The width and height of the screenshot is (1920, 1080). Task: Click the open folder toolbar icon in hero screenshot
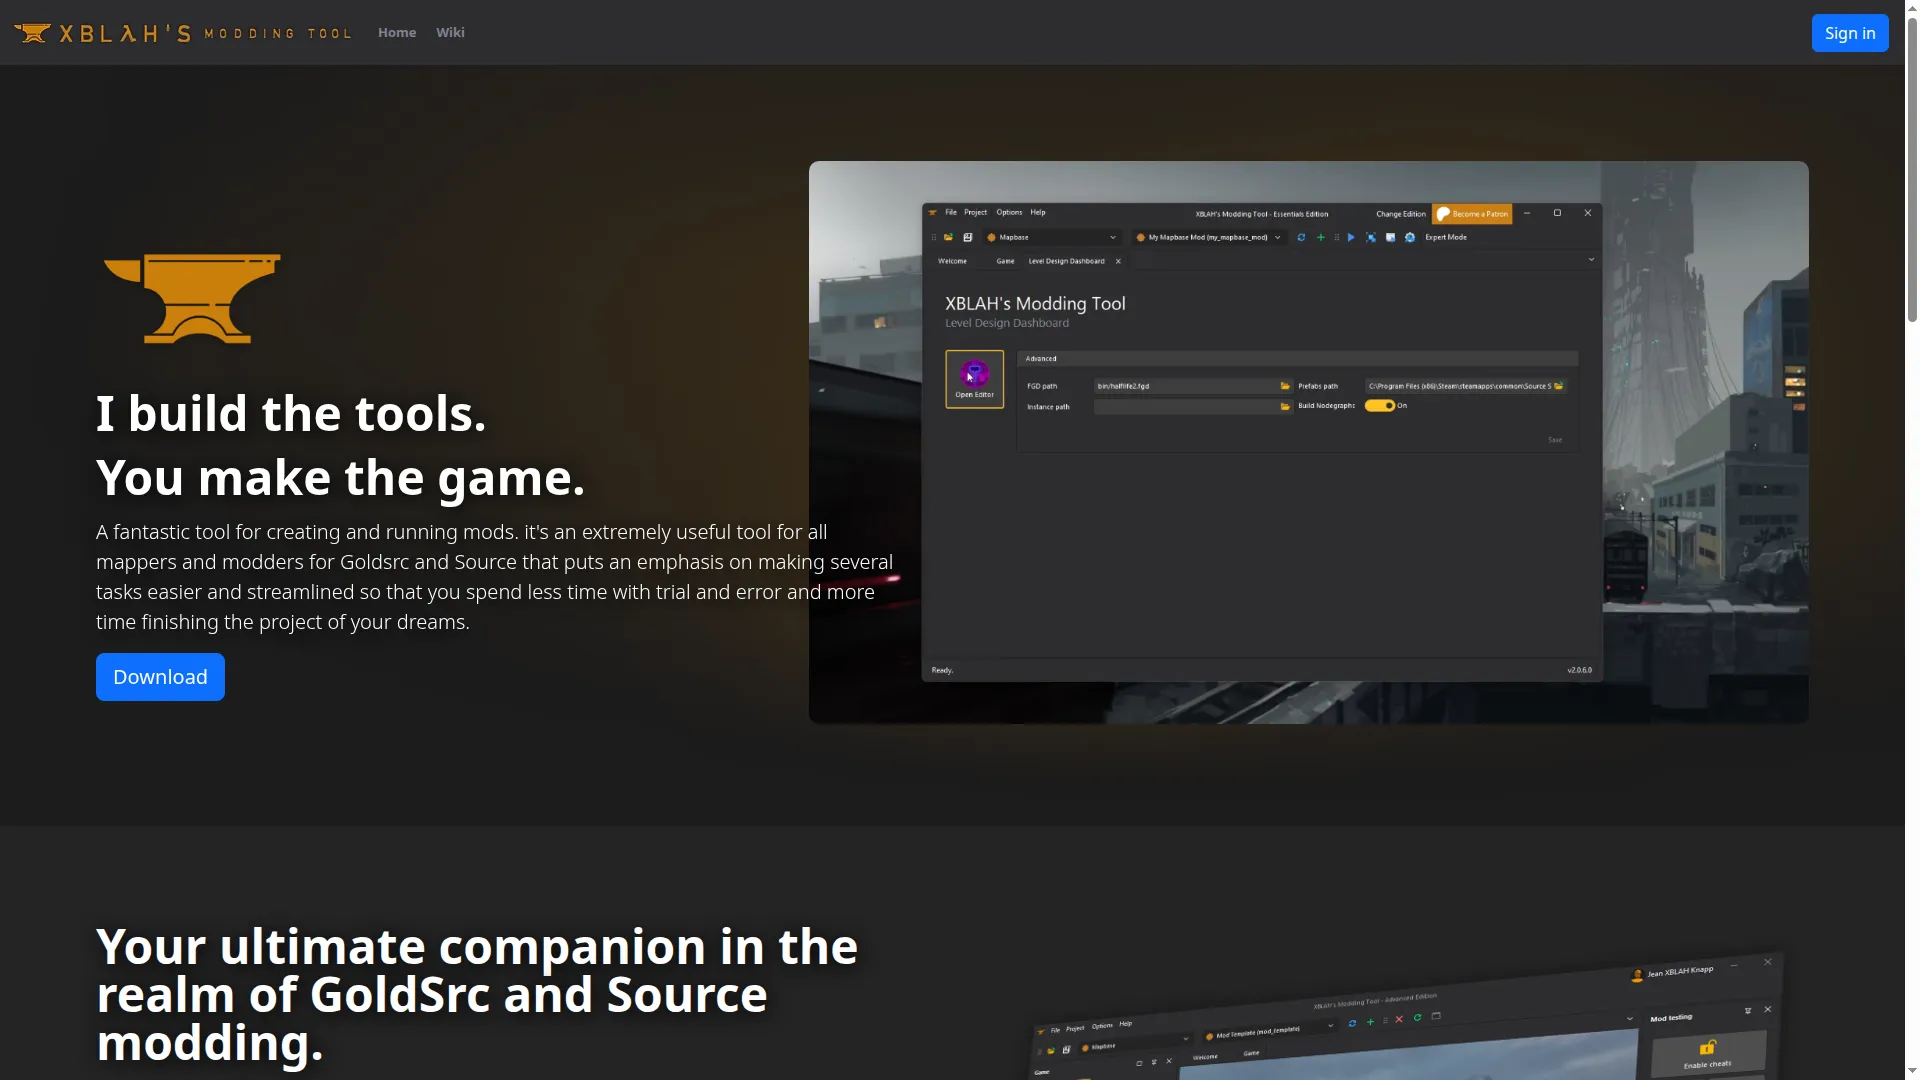click(948, 237)
